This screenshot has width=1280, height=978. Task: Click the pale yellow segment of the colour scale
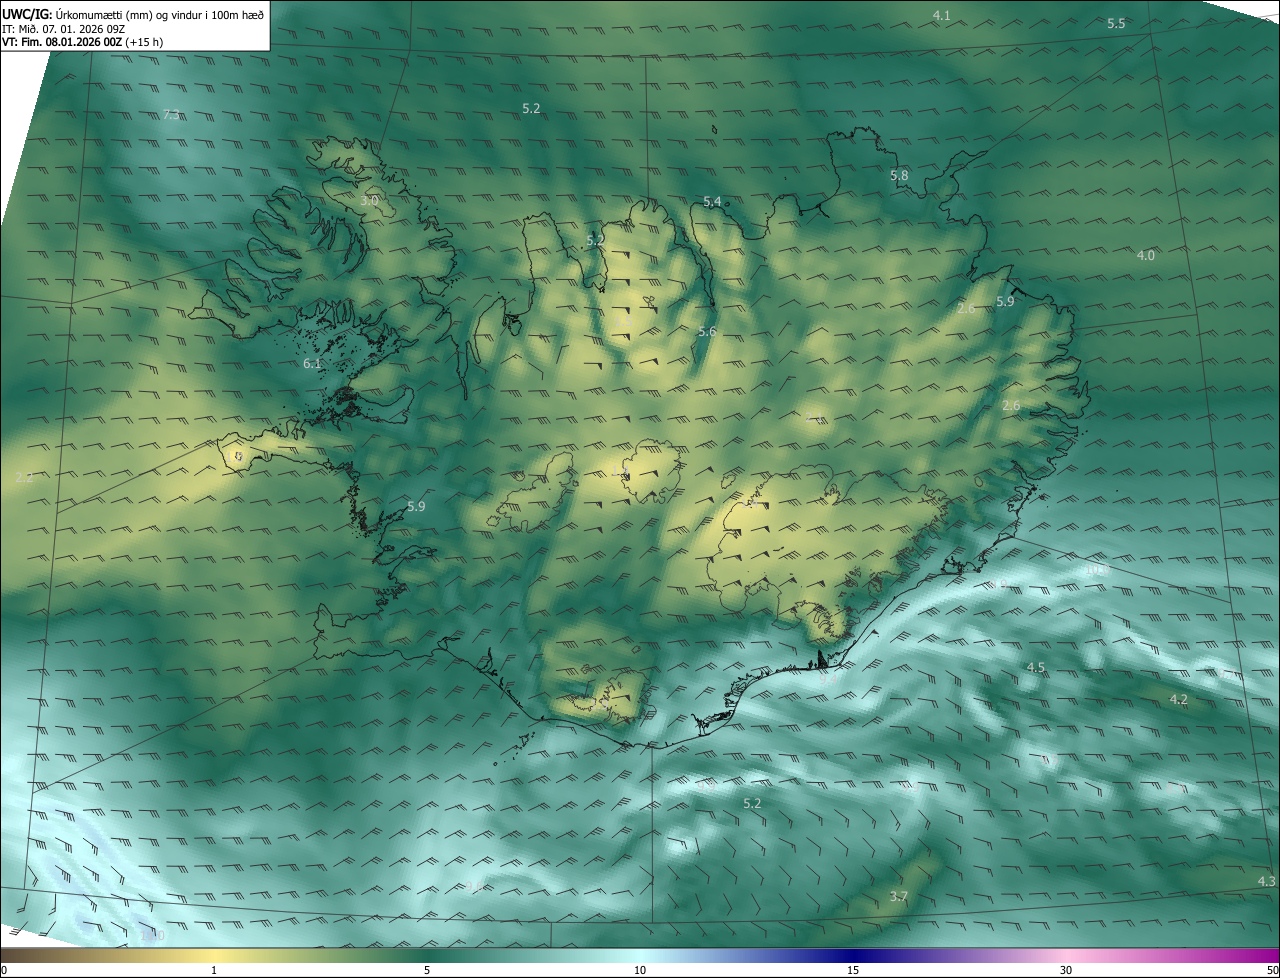click(214, 956)
